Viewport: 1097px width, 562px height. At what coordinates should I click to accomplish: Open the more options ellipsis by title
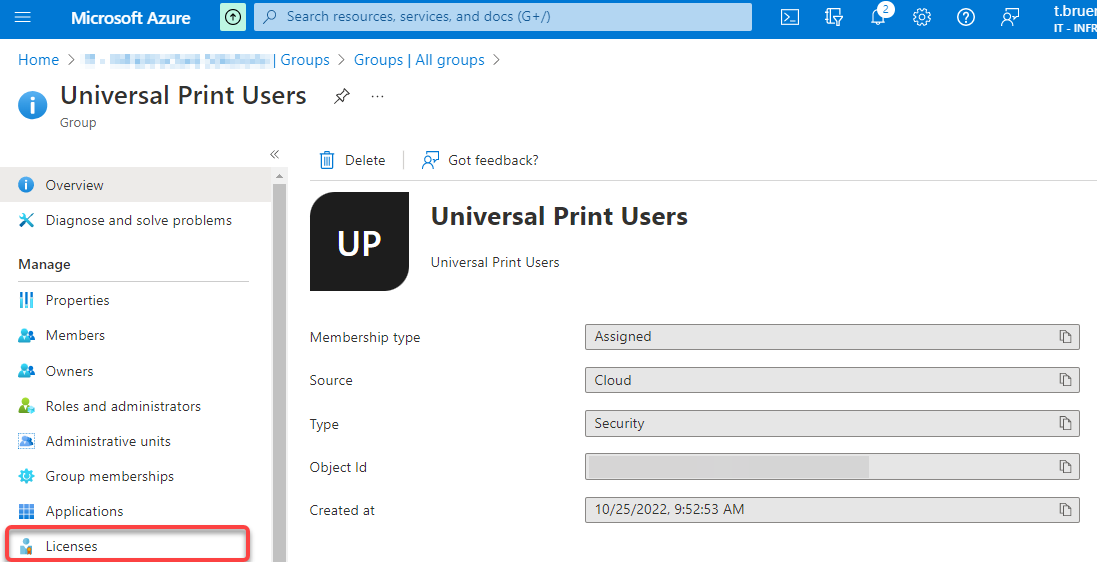pos(378,97)
